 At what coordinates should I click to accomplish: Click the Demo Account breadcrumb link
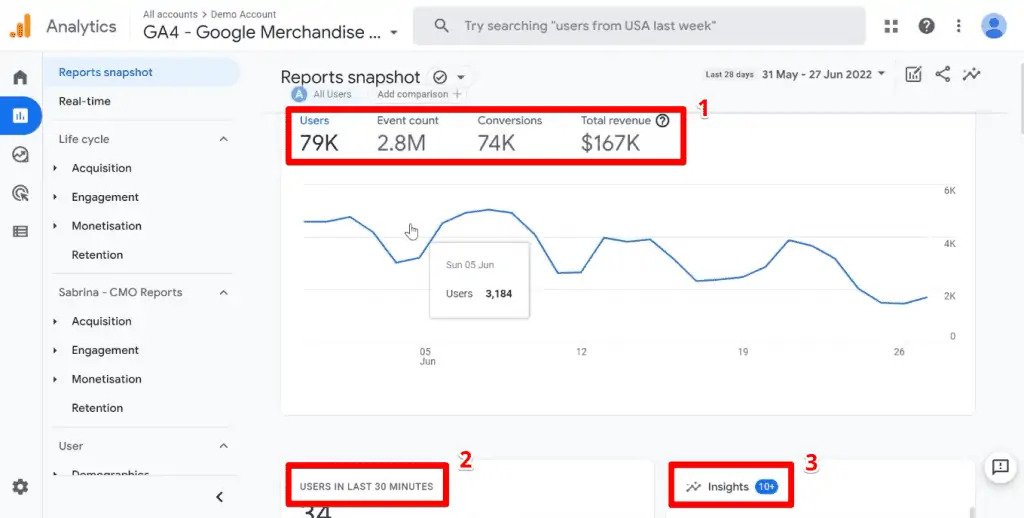(244, 14)
